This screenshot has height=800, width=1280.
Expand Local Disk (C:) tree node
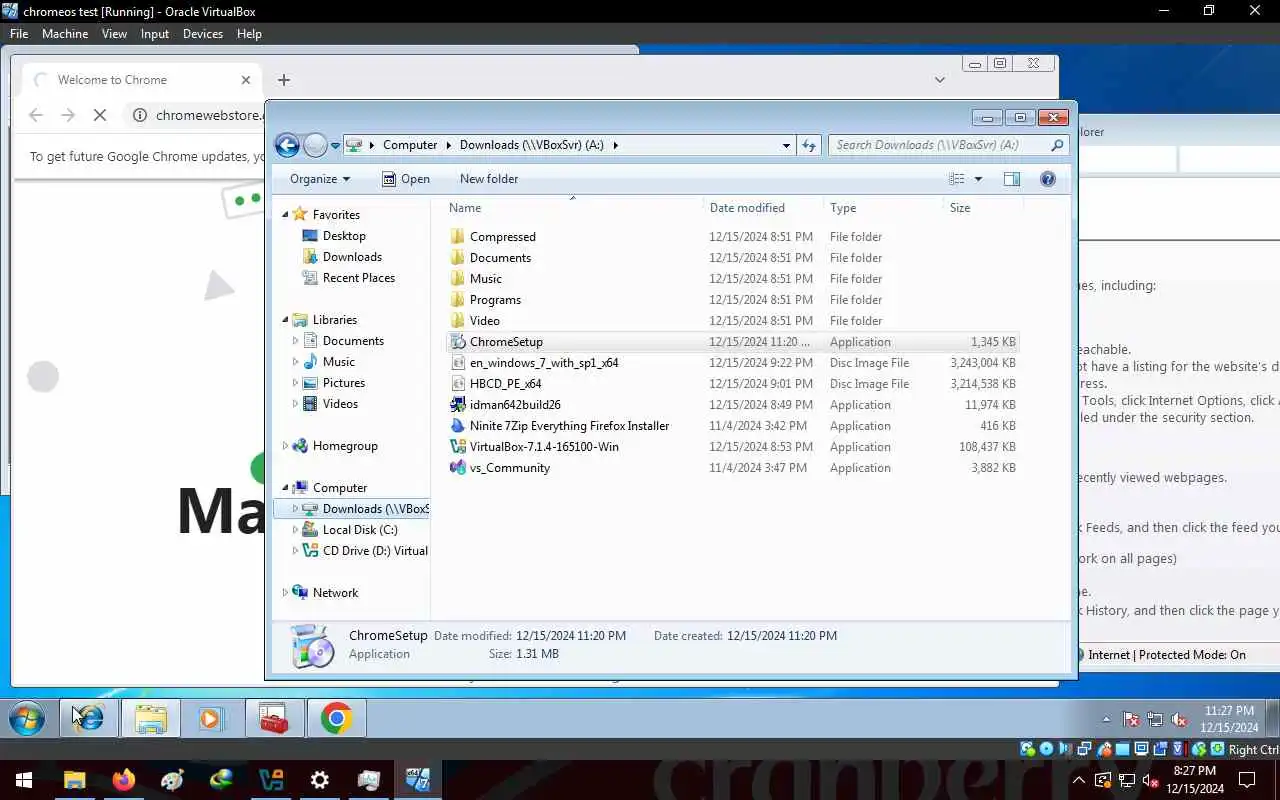pos(295,530)
